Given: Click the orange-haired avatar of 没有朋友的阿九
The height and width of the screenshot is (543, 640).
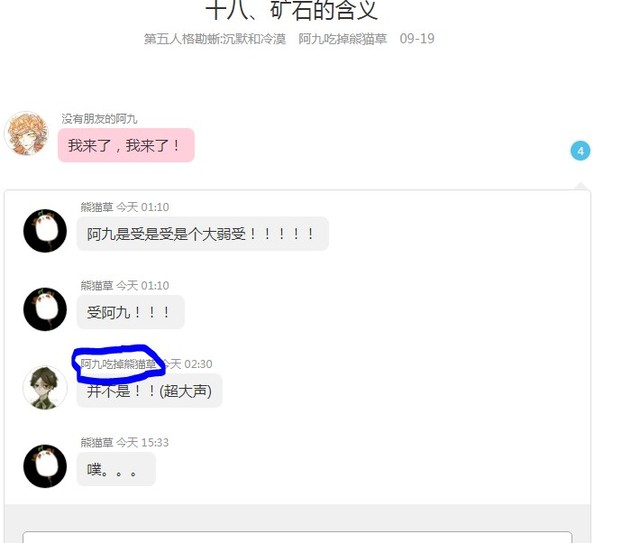Looking at the screenshot, I should click(x=27, y=134).
